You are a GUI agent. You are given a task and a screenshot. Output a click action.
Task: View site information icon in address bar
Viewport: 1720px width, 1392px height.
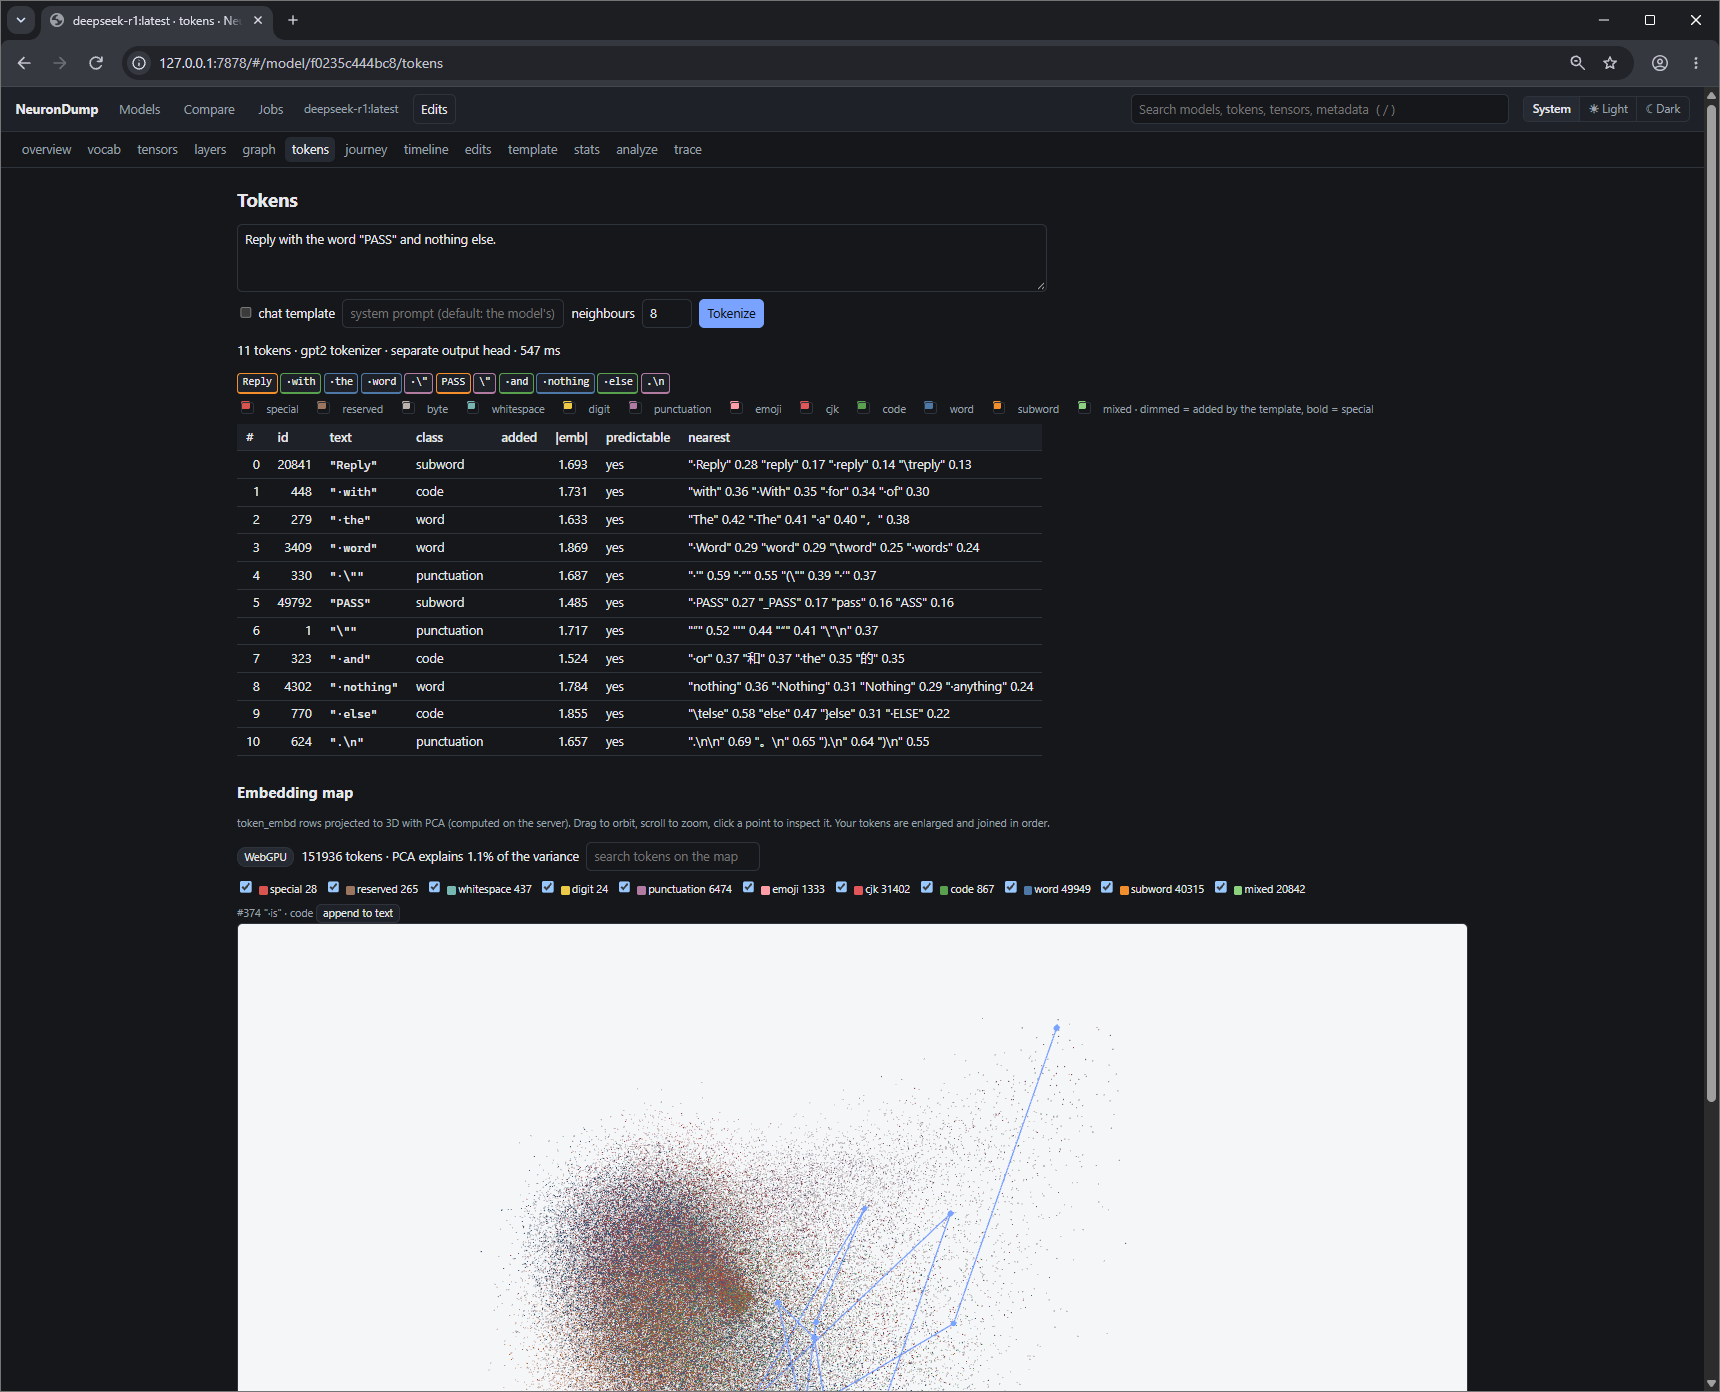click(x=140, y=63)
